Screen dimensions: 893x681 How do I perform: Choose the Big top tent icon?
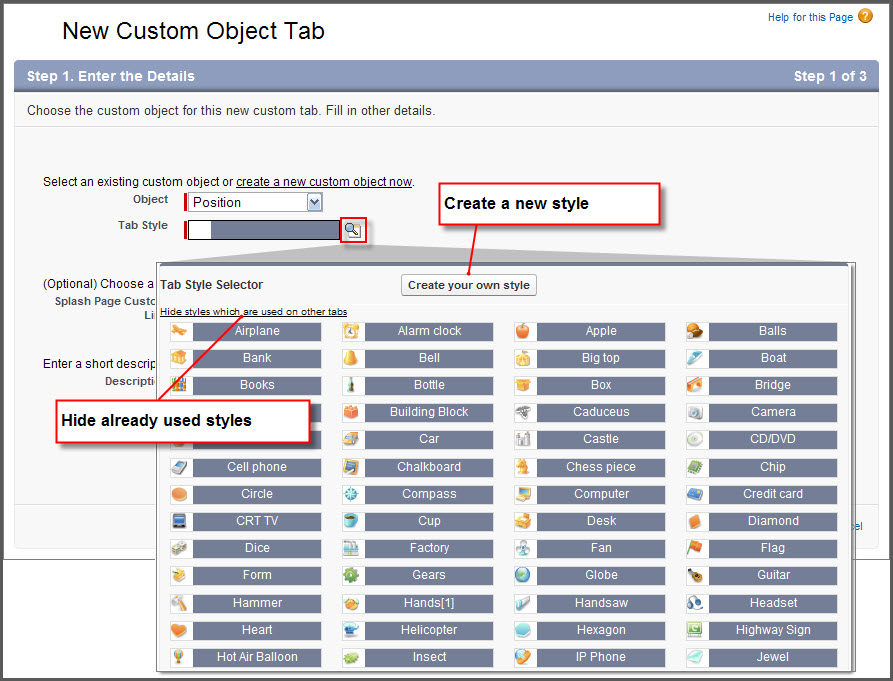coord(523,358)
